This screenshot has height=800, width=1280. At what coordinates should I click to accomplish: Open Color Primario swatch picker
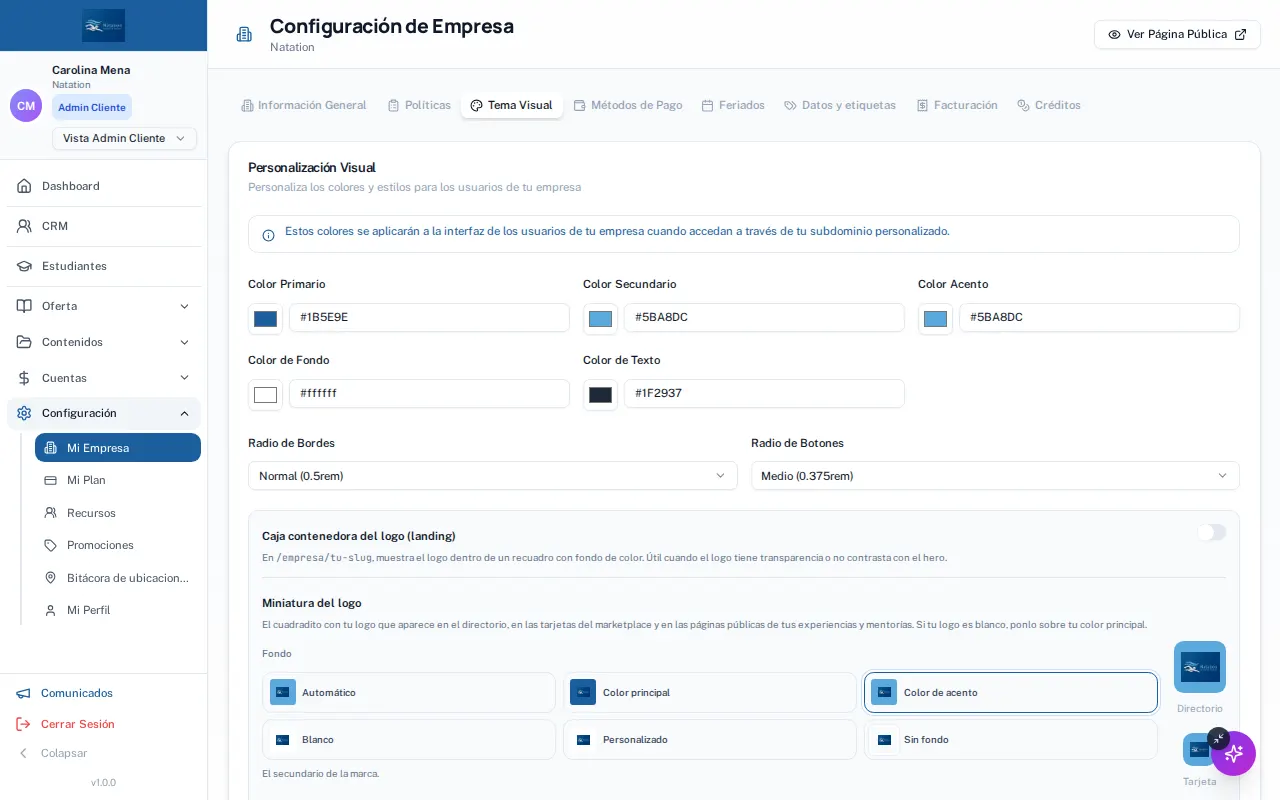pyautogui.click(x=265, y=319)
